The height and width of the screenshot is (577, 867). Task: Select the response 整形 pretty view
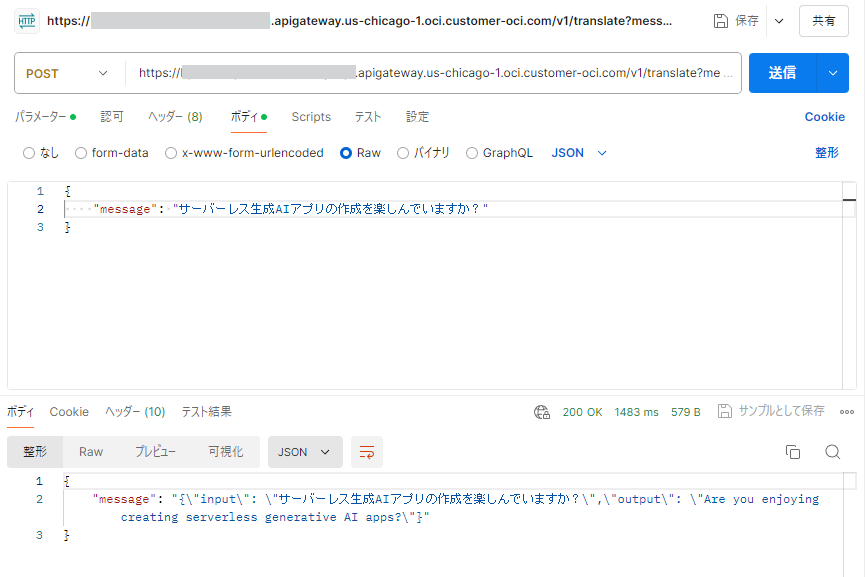(35, 452)
